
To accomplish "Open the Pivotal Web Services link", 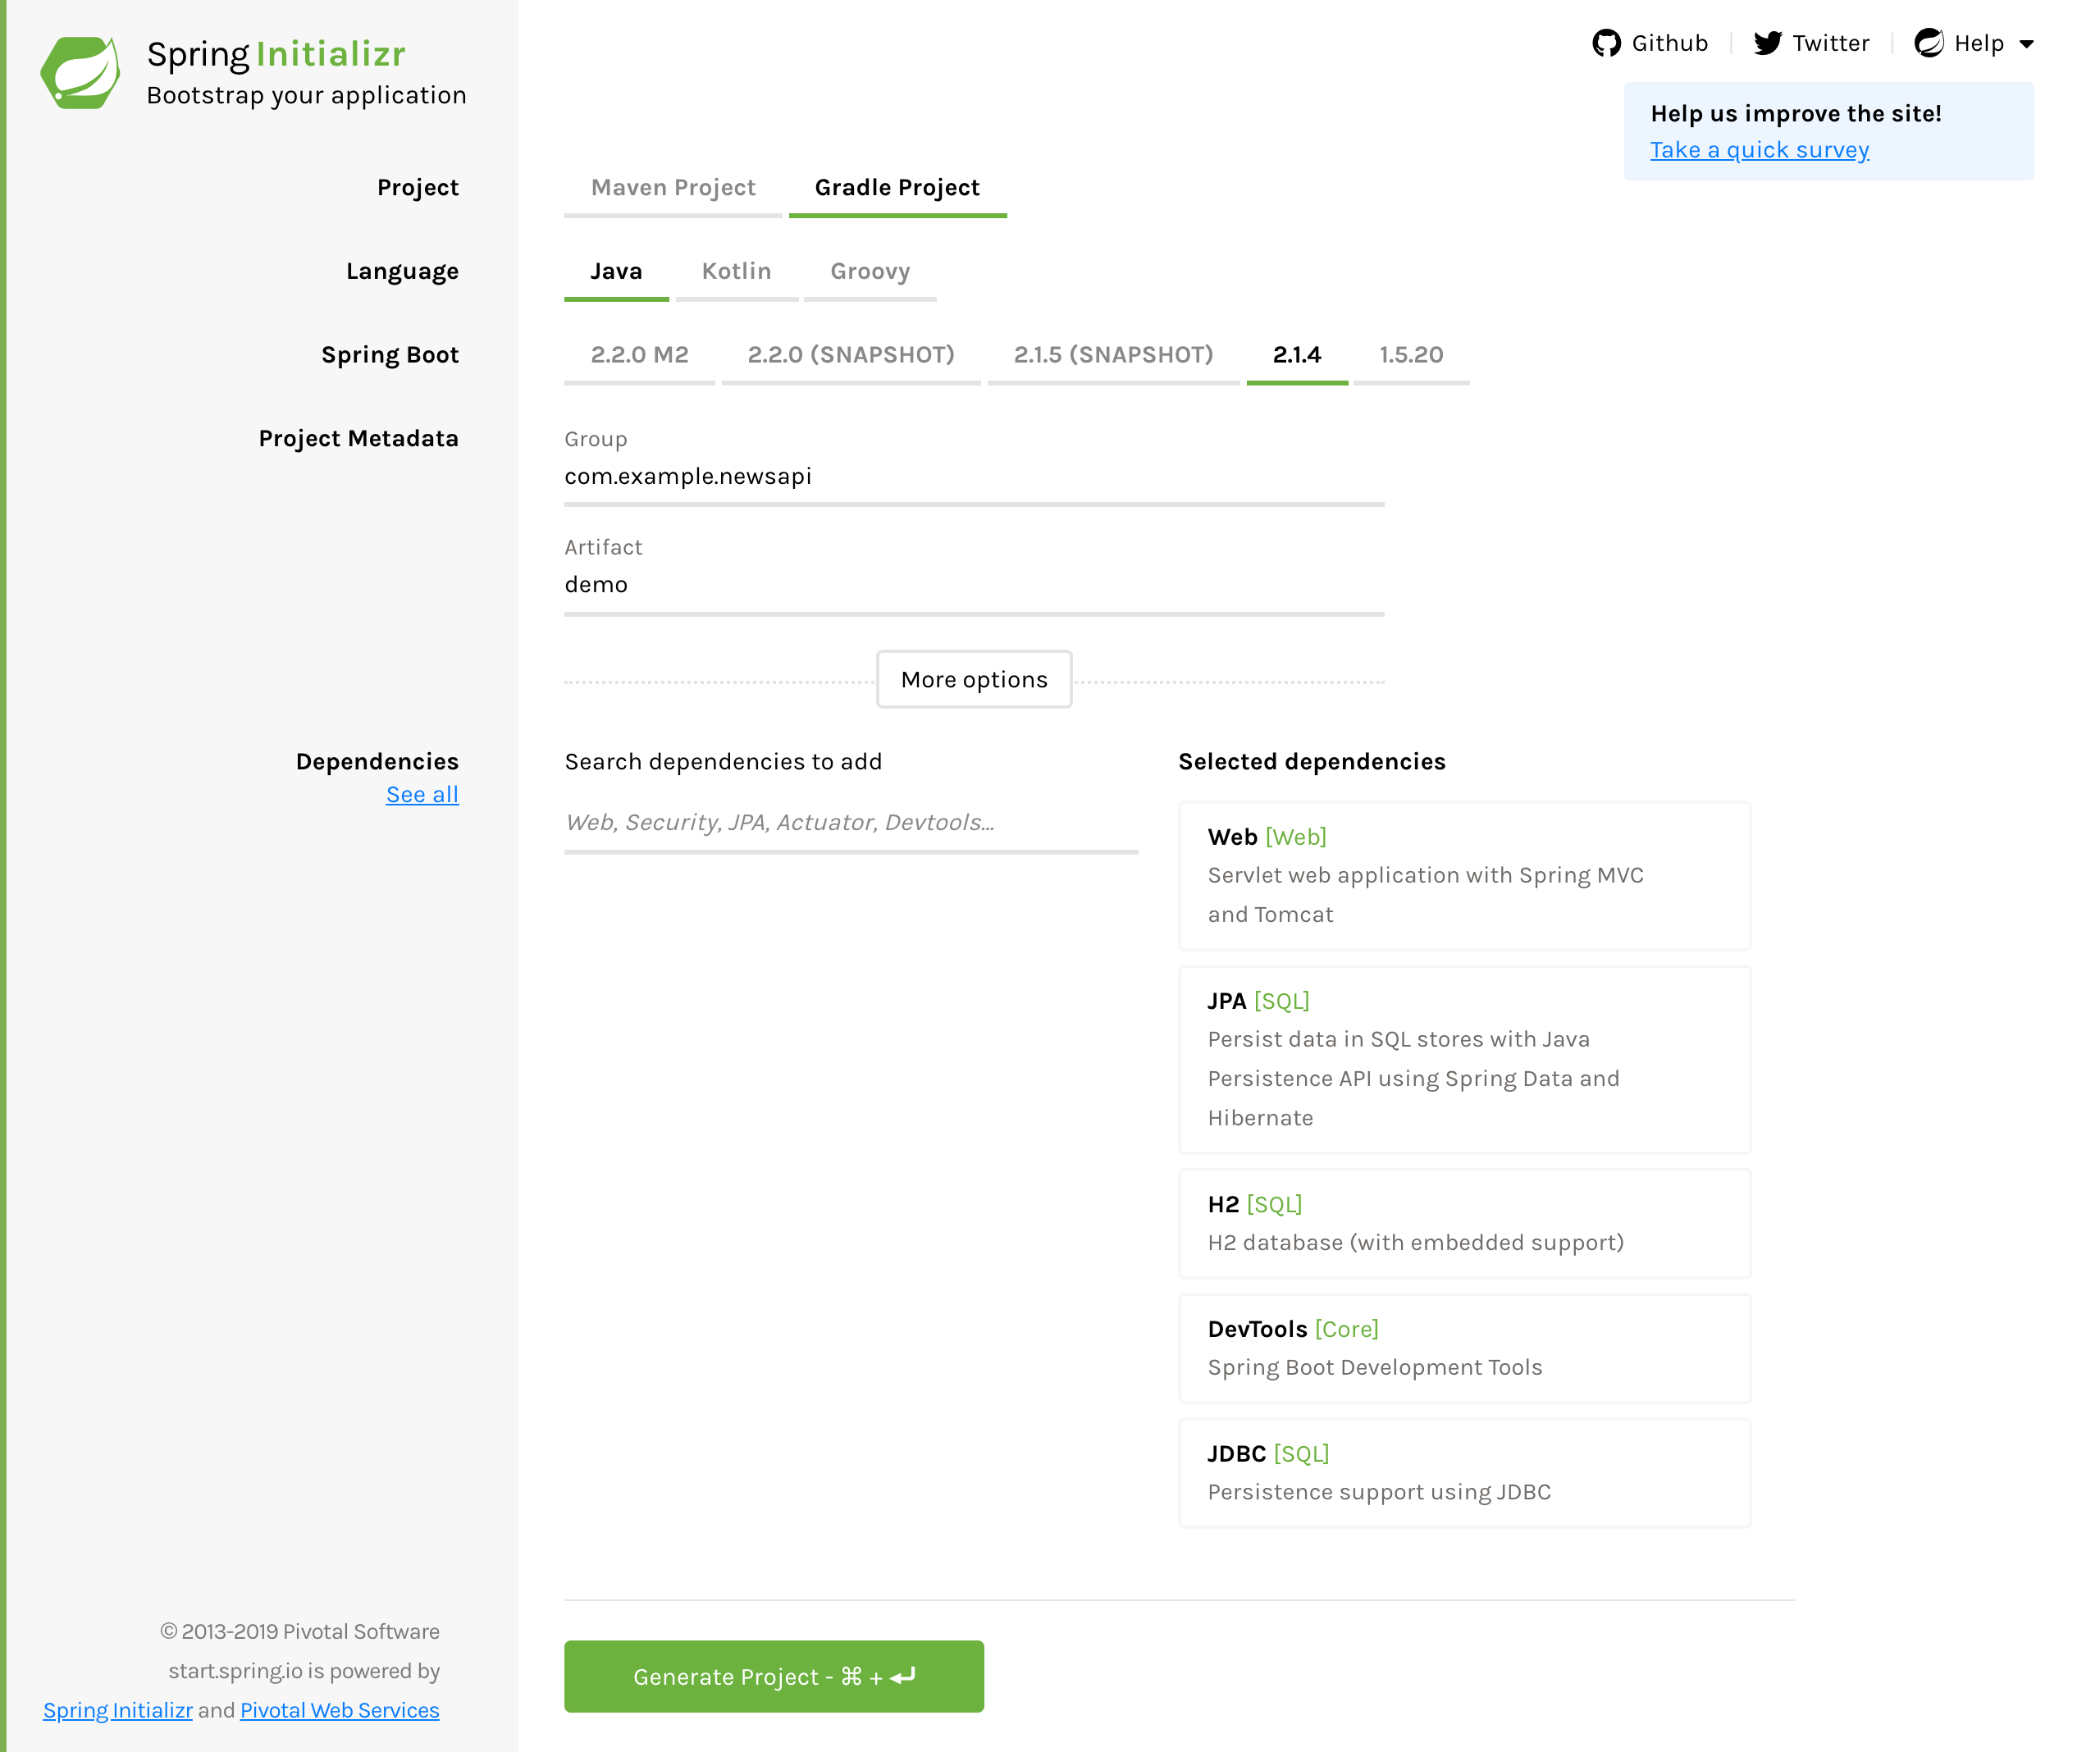I will 339,1711.
